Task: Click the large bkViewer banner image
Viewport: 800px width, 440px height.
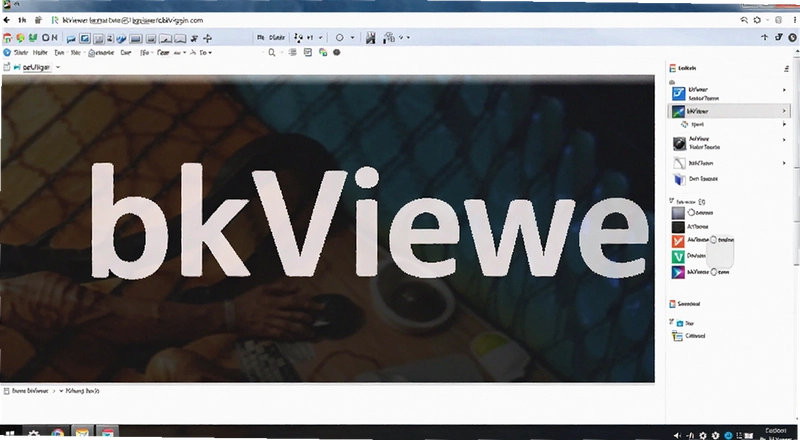Action: point(328,229)
